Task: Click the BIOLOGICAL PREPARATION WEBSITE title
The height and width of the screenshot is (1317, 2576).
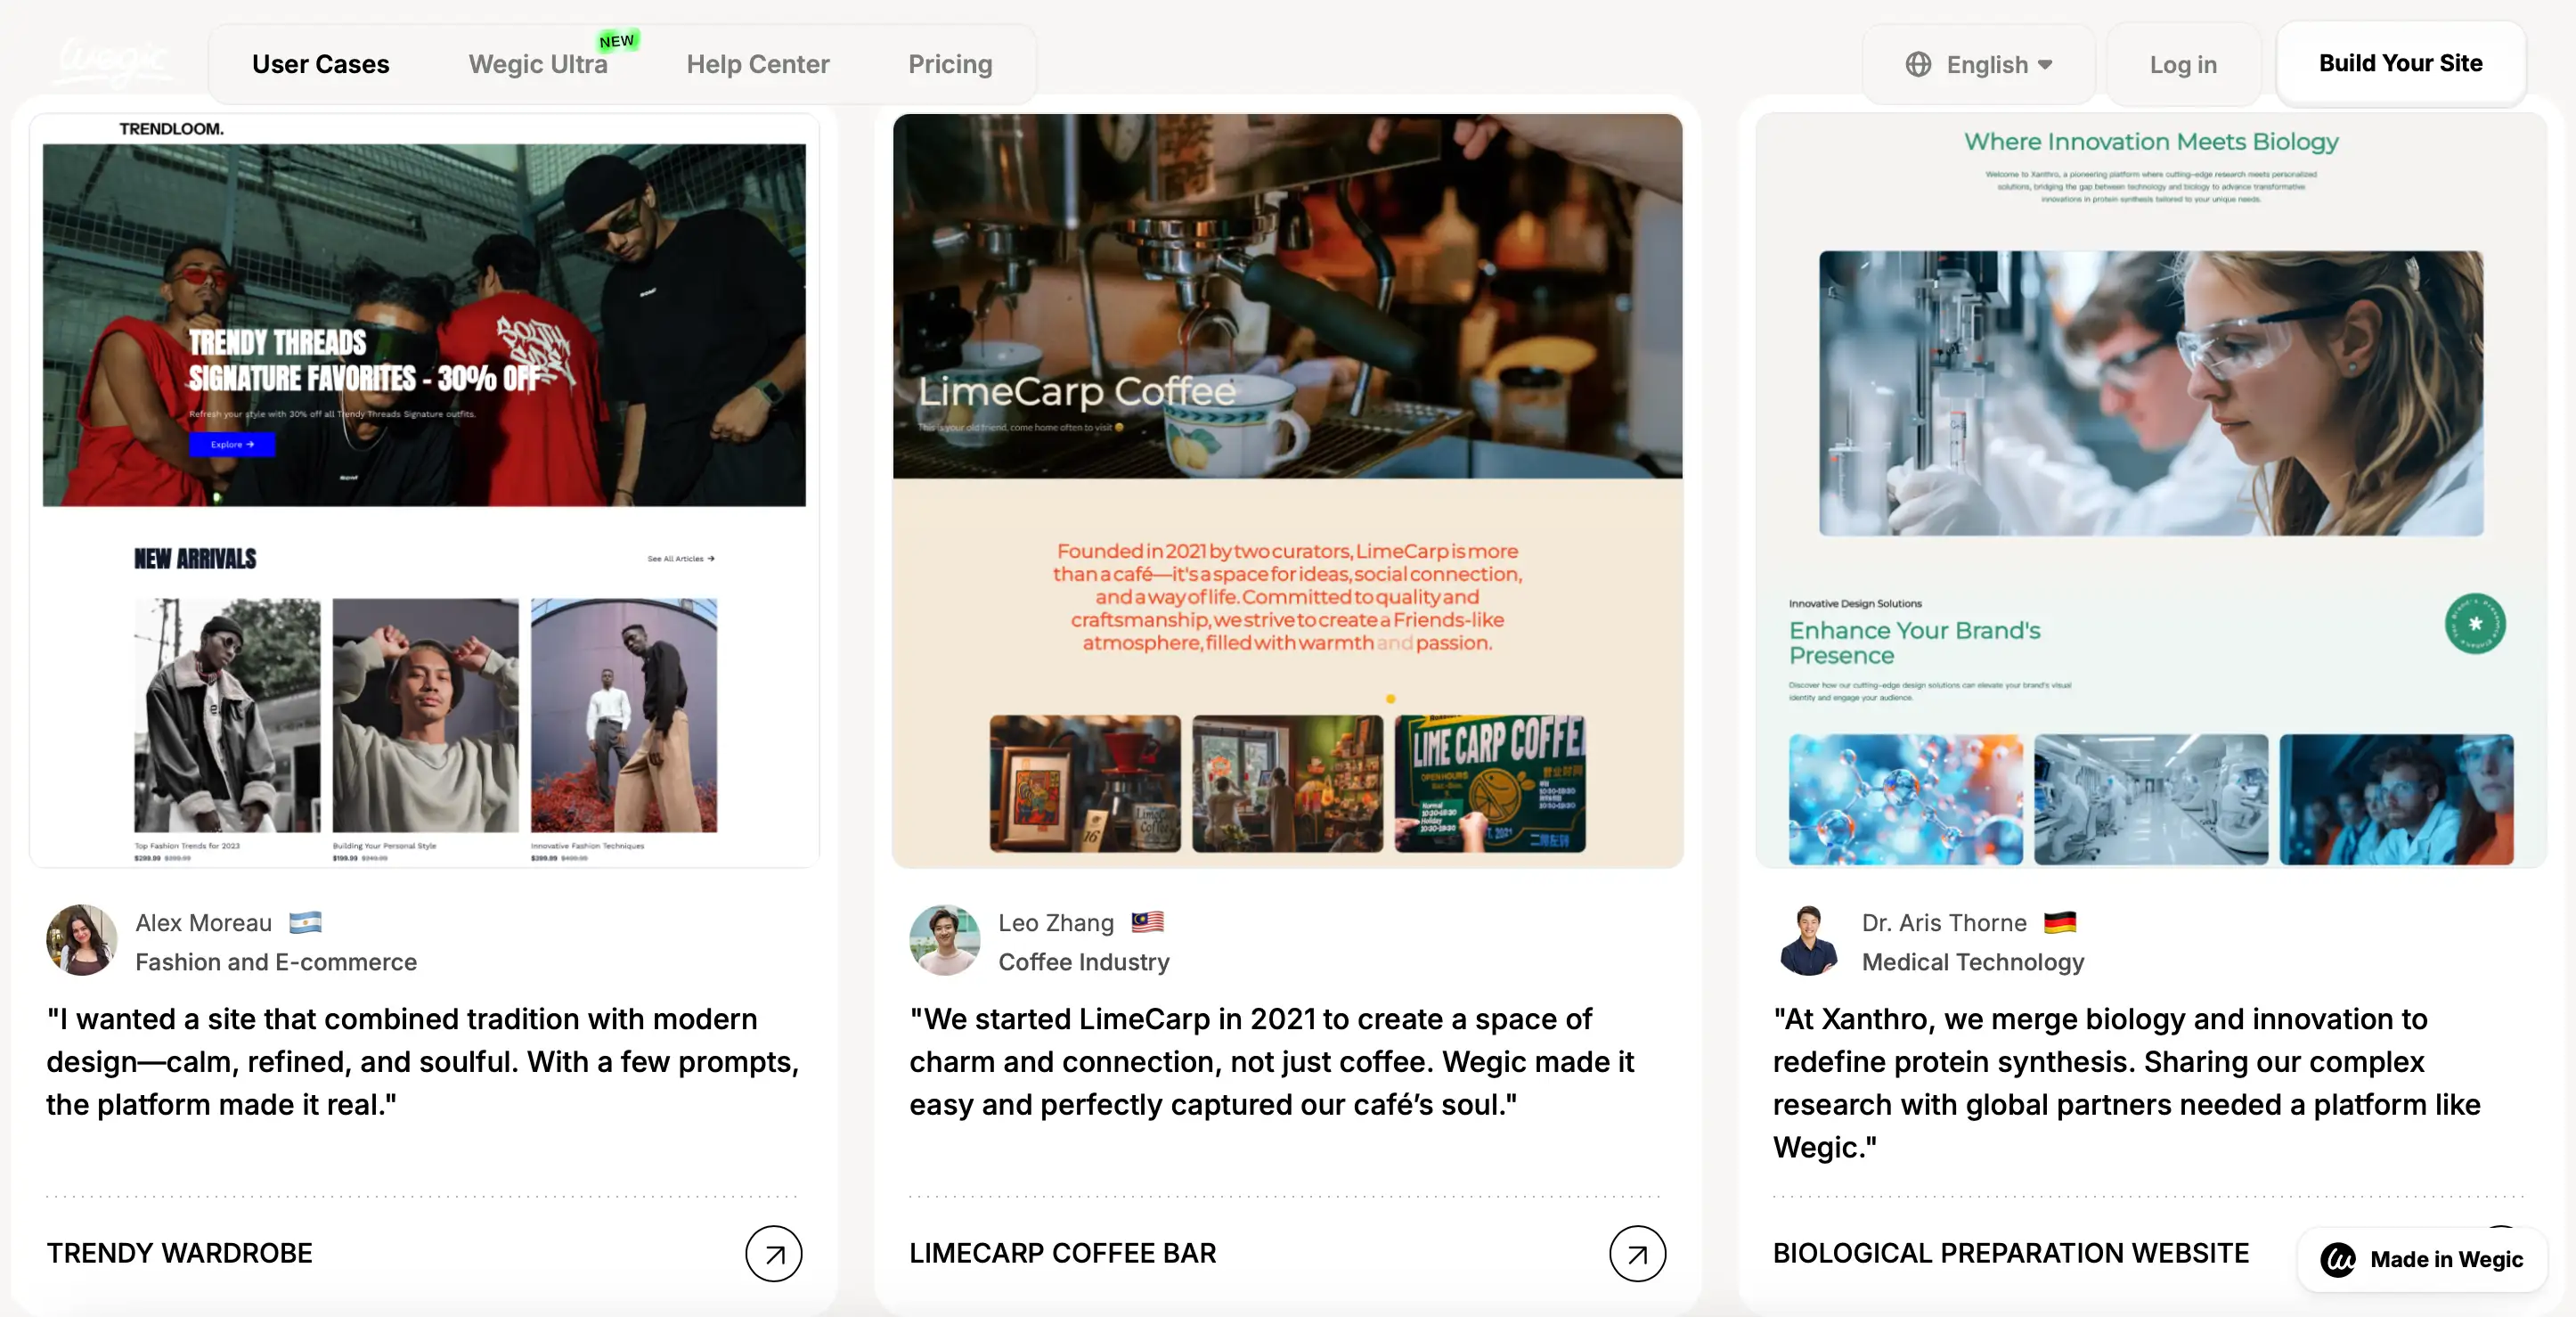Action: click(x=2010, y=1252)
